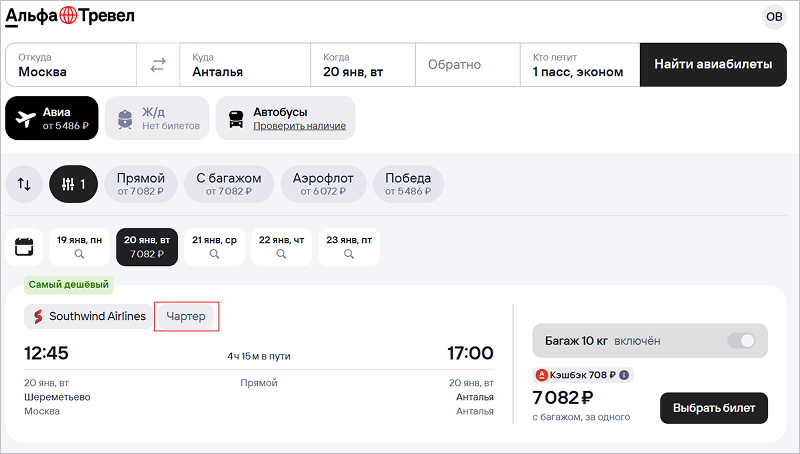Click the Moscow origin input field
Viewport: 800px width, 454px height.
(70, 65)
